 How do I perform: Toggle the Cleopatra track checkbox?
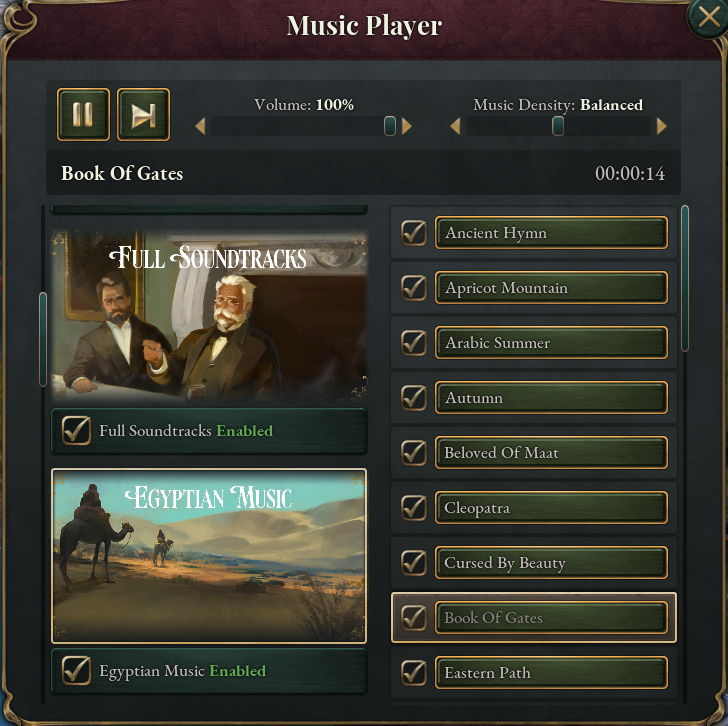(x=414, y=508)
